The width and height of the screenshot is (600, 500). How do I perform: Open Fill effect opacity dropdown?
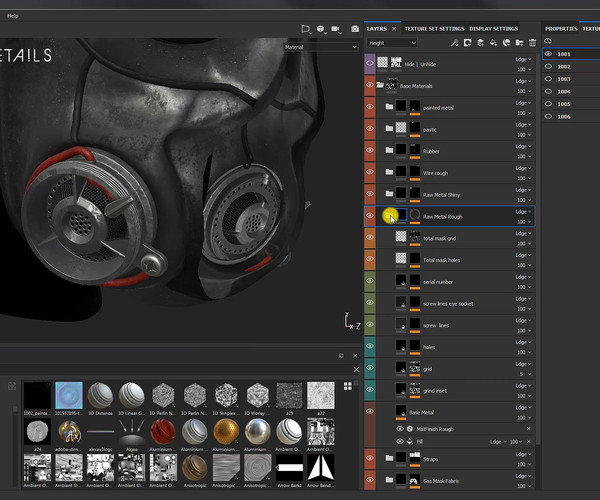pyautogui.click(x=516, y=441)
